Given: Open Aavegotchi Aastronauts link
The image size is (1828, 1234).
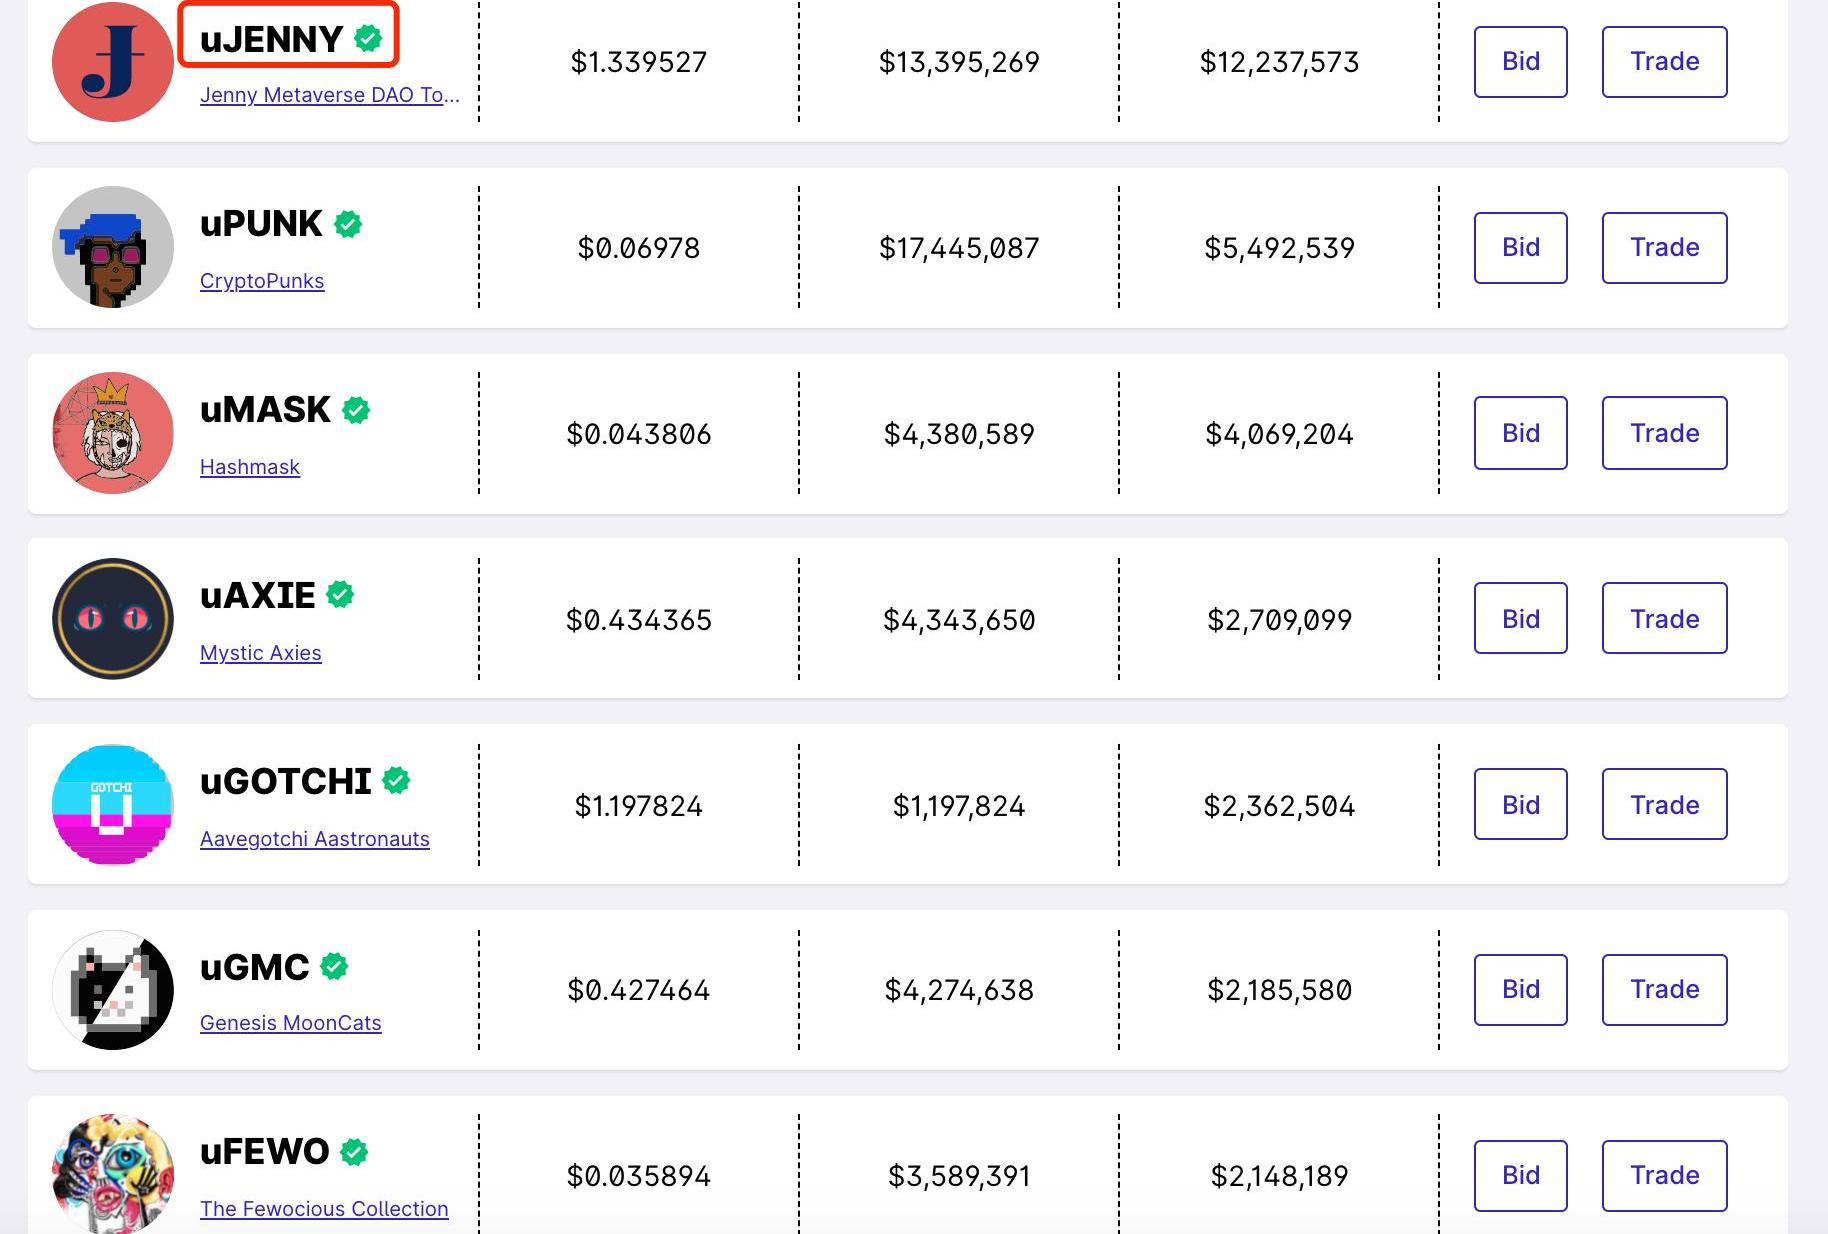Looking at the screenshot, I should [x=314, y=839].
